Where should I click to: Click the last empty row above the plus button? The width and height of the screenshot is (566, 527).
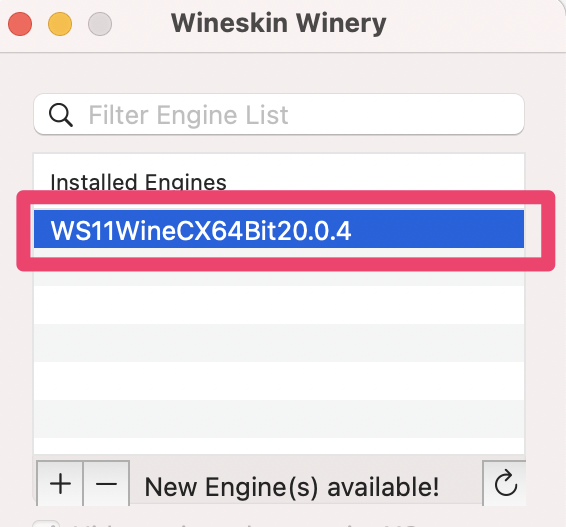point(279,446)
